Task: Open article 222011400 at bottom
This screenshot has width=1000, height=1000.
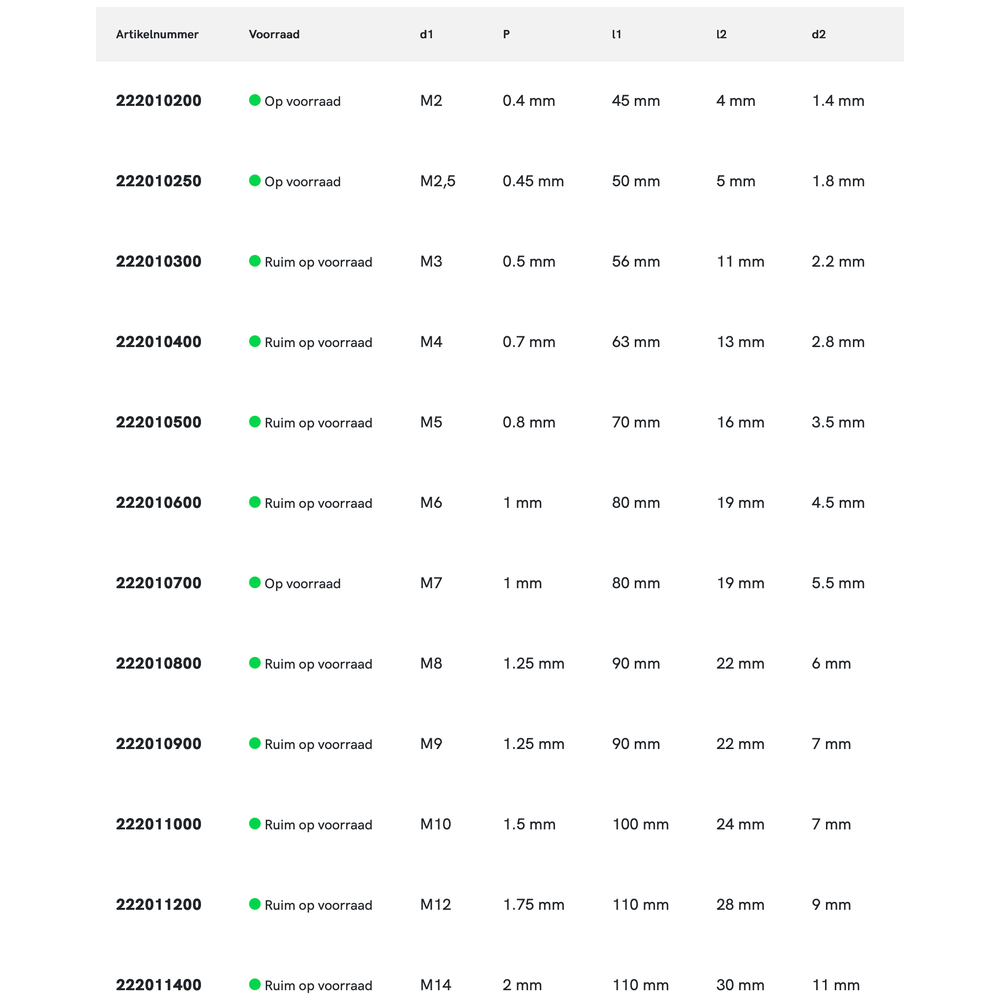Action: pyautogui.click(x=158, y=985)
